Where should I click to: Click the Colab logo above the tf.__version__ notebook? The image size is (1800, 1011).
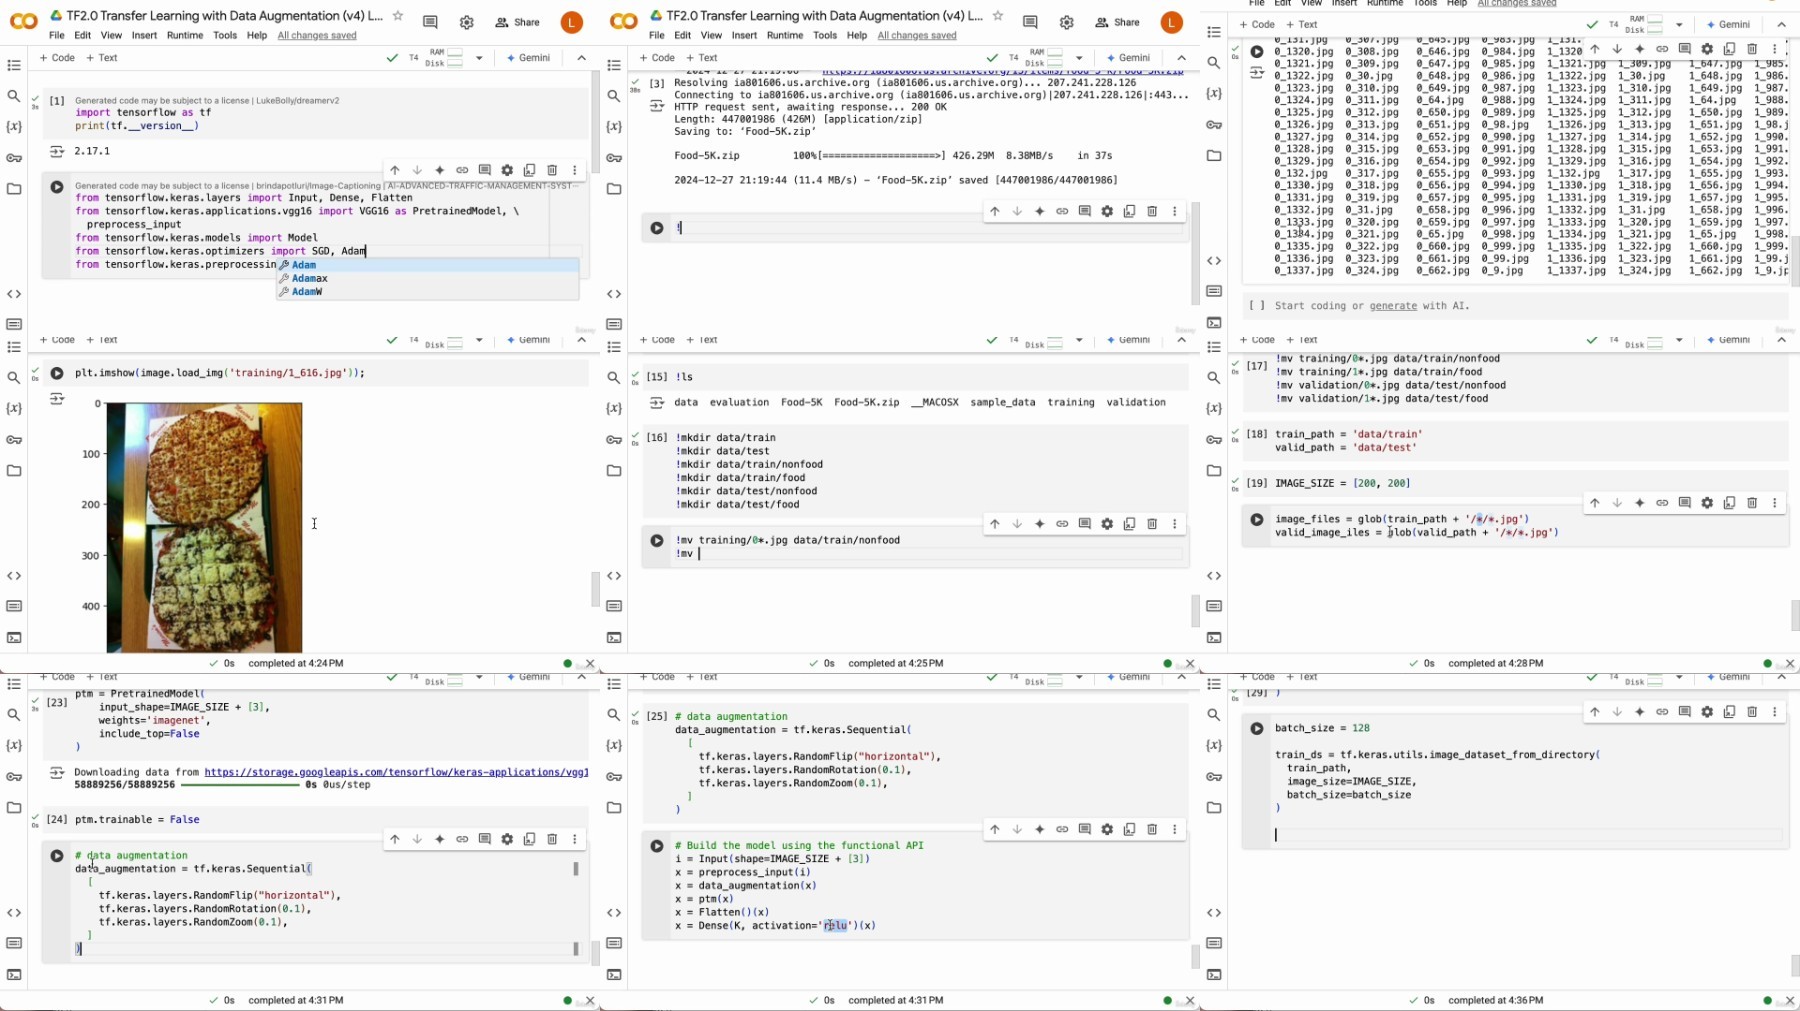click(x=24, y=21)
